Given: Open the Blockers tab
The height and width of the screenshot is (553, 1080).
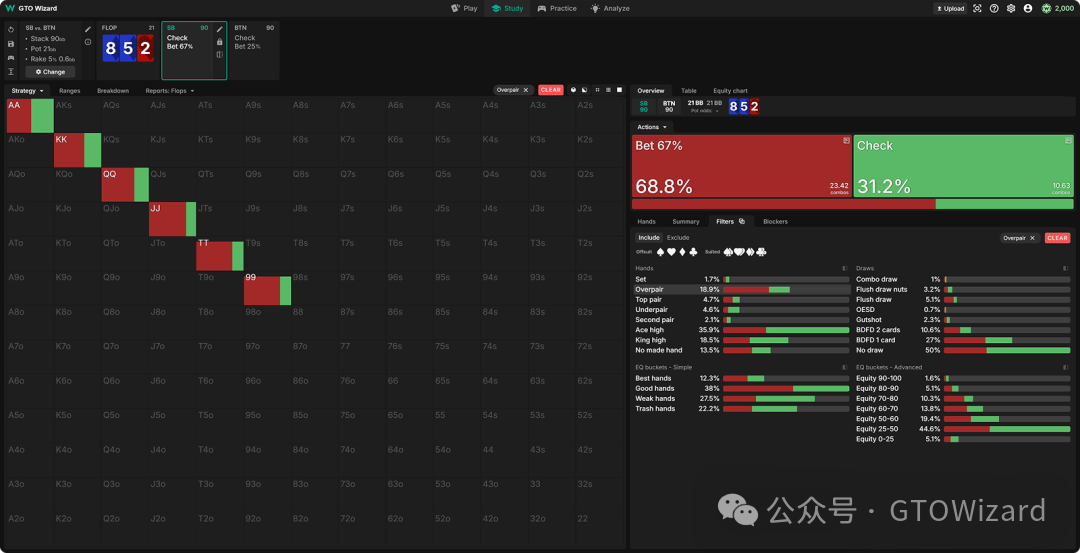Looking at the screenshot, I should pyautogui.click(x=775, y=221).
